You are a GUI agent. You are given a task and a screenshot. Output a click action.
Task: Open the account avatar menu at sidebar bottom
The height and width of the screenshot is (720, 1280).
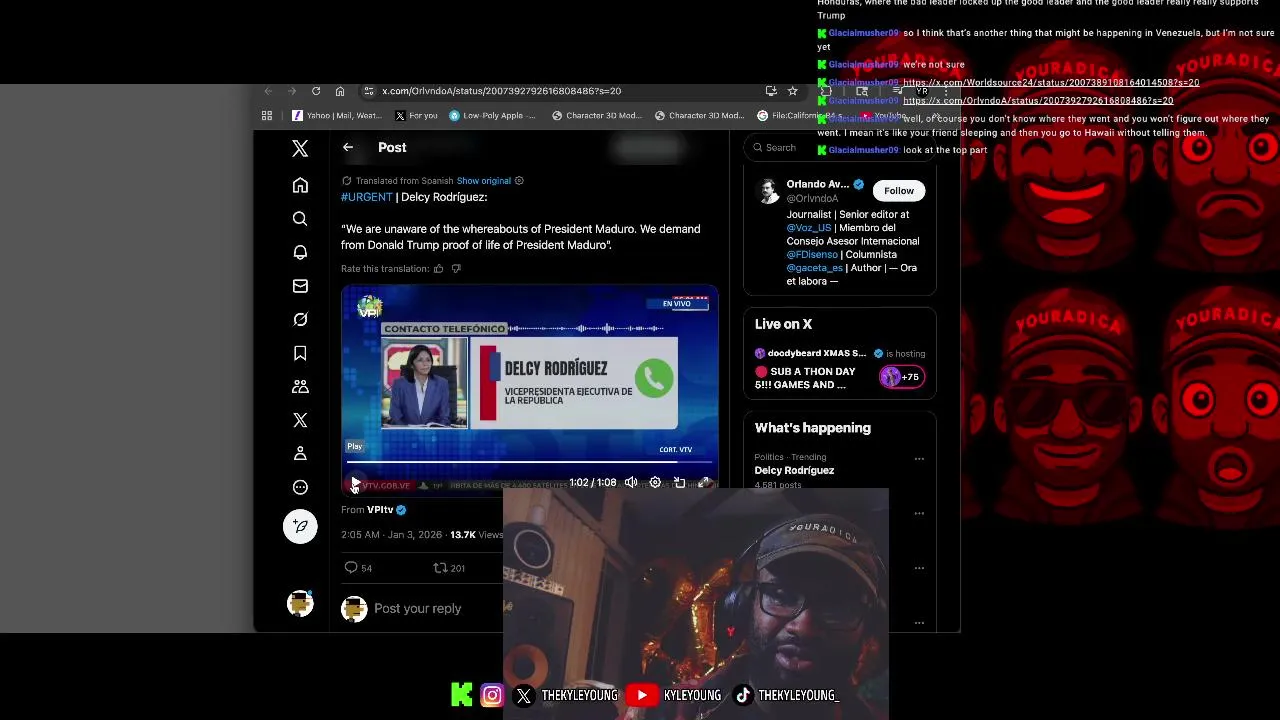300,603
